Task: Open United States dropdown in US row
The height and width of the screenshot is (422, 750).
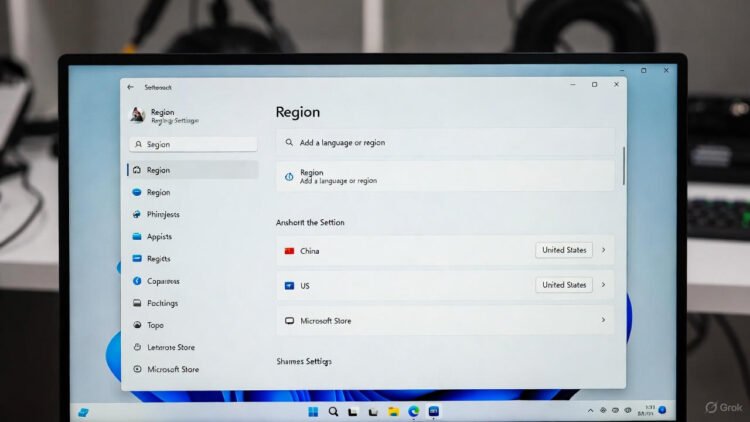Action: pos(564,285)
